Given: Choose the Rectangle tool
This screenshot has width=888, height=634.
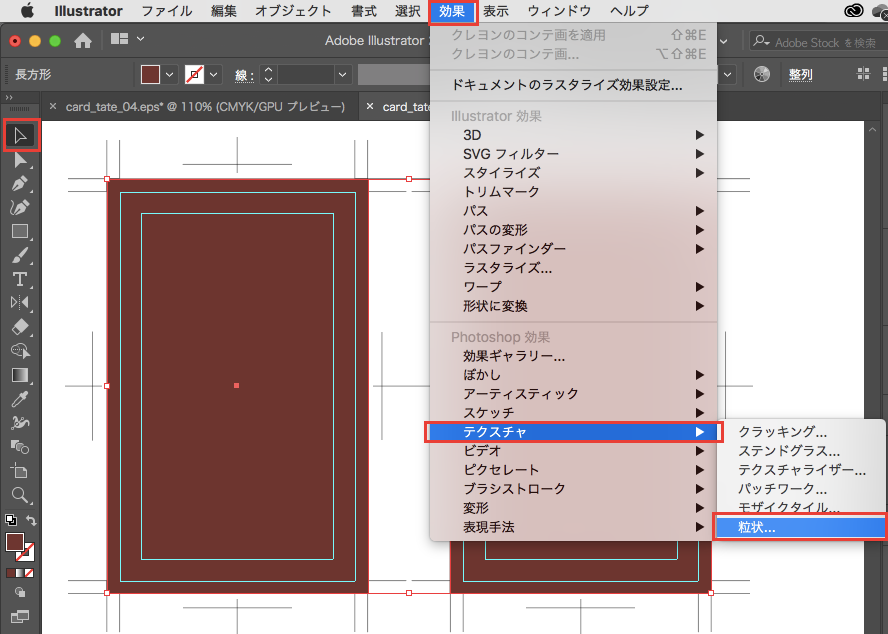Looking at the screenshot, I should [x=20, y=231].
